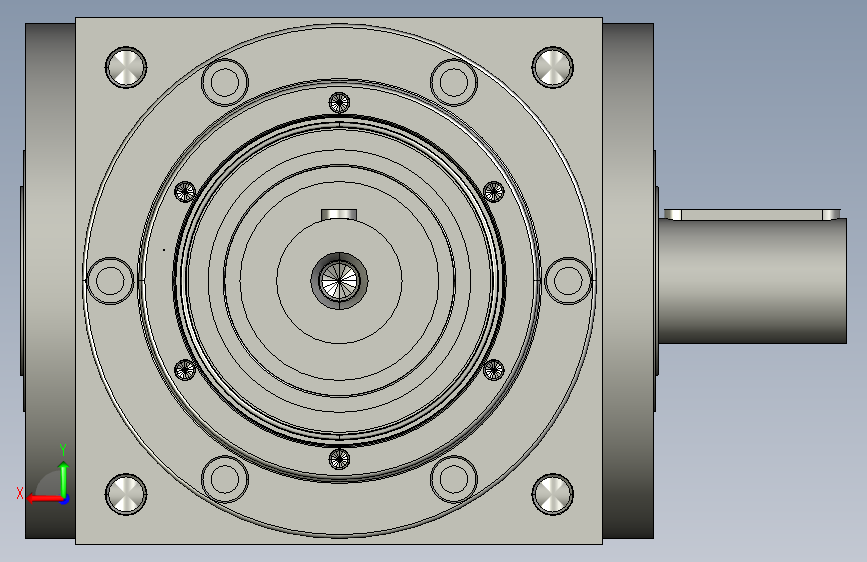Select the left-side counterbored flange hole
Image resolution: width=867 pixels, height=562 pixels.
pyautogui.click(x=111, y=280)
